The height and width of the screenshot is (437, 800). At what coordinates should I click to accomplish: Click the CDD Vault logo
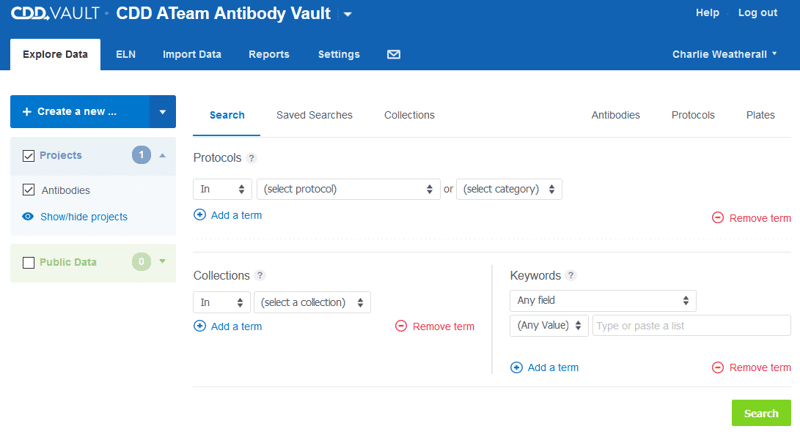(x=55, y=13)
